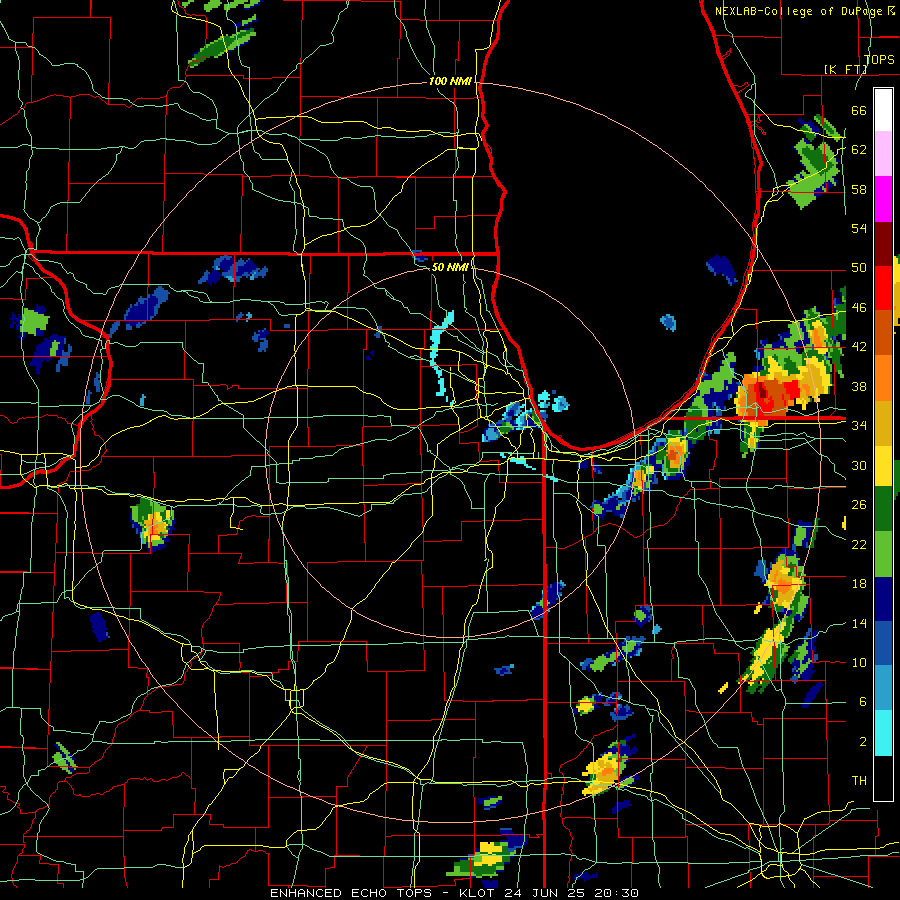Click the TOPS legend title
Screen dimensions: 900x900
879,59
